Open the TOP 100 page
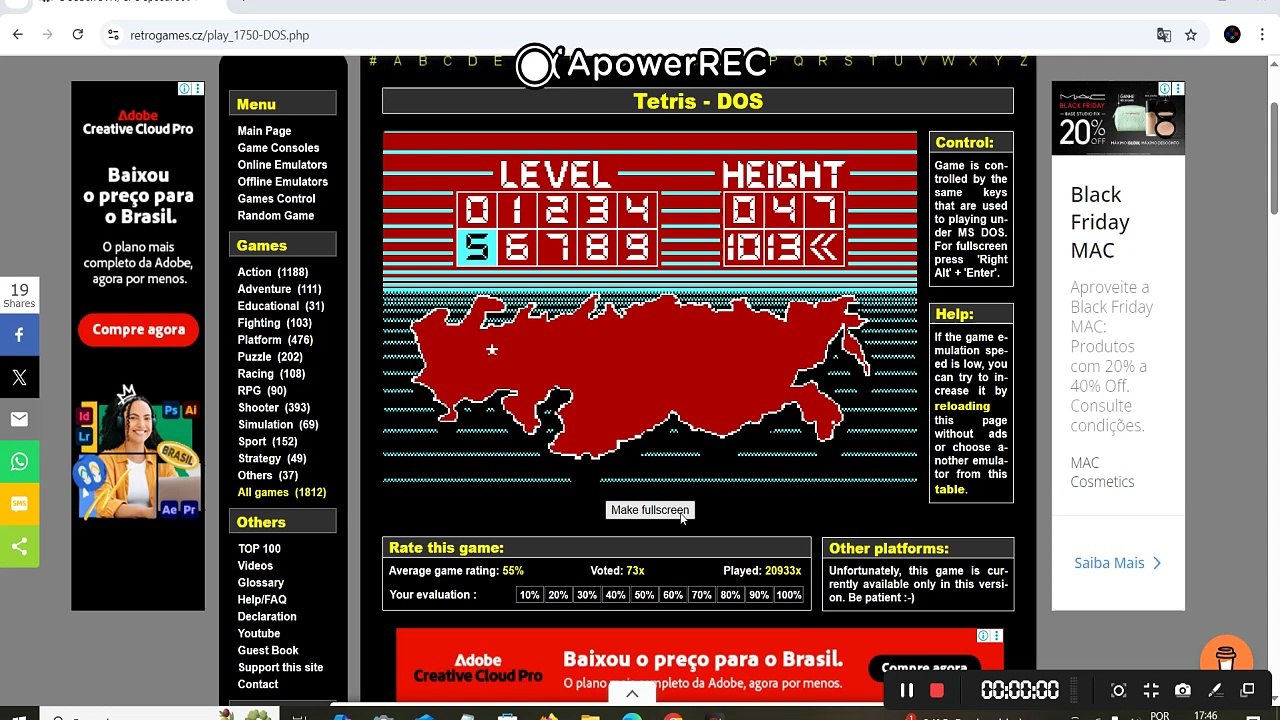Viewport: 1280px width, 720px height. 259,549
